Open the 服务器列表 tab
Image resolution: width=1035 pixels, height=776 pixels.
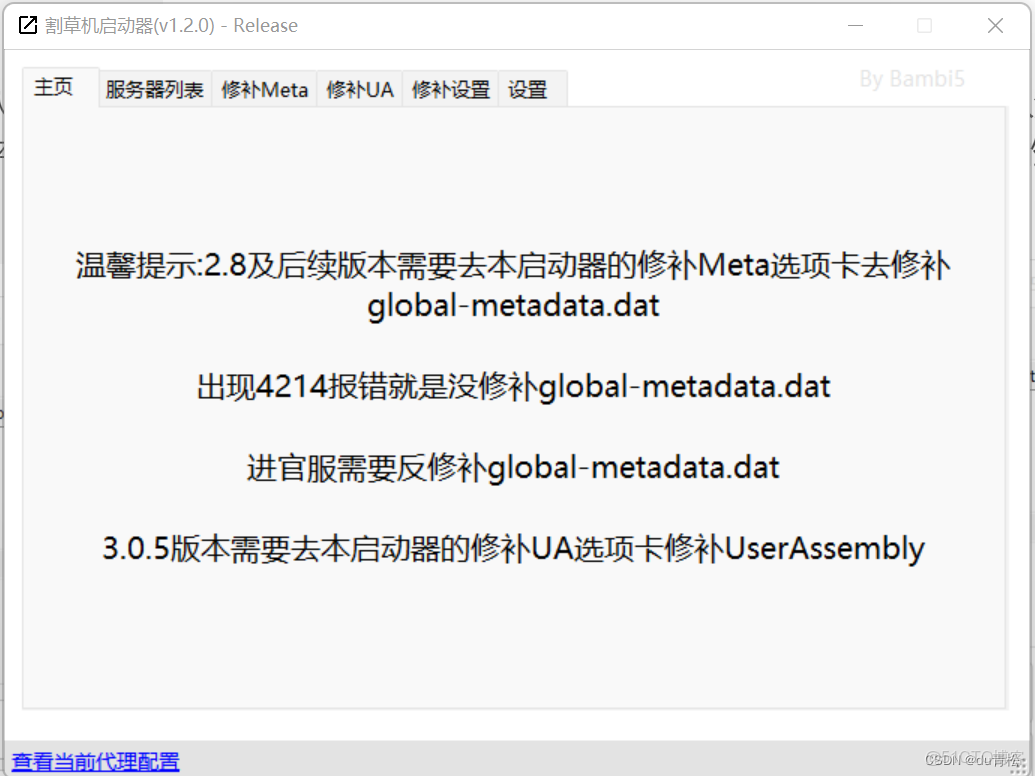pyautogui.click(x=154, y=89)
